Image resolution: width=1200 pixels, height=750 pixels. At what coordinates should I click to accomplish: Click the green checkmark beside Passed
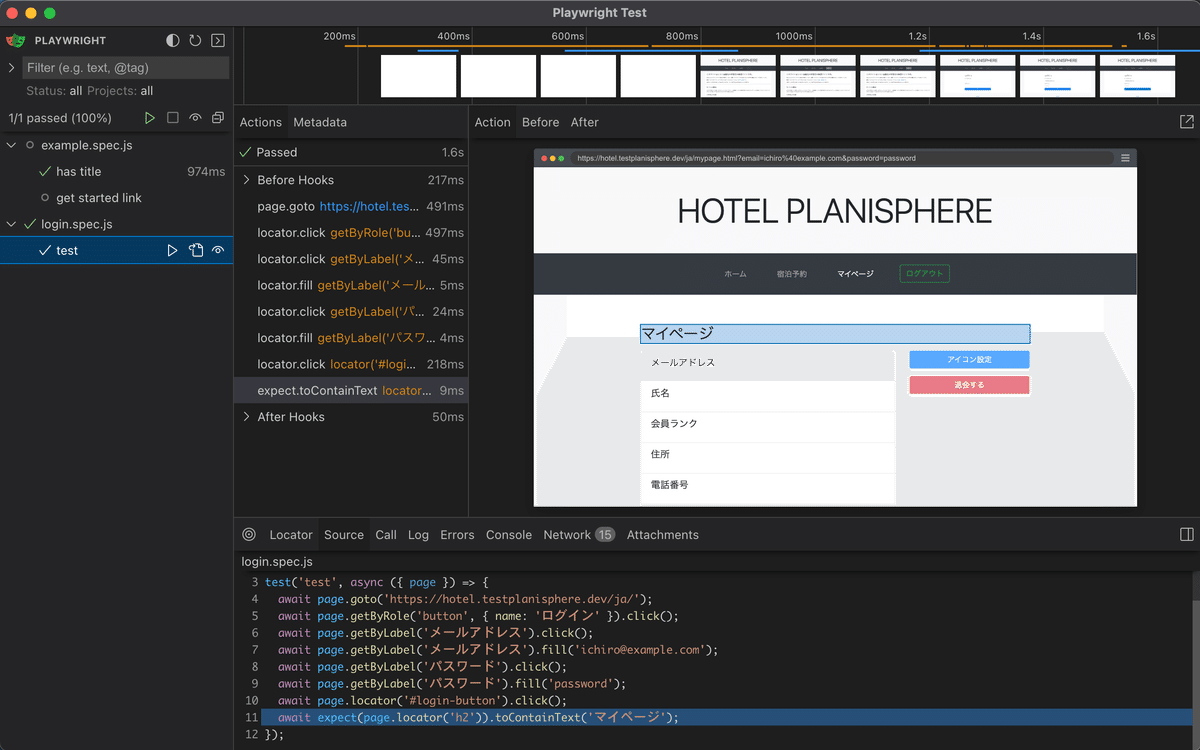[x=245, y=152]
